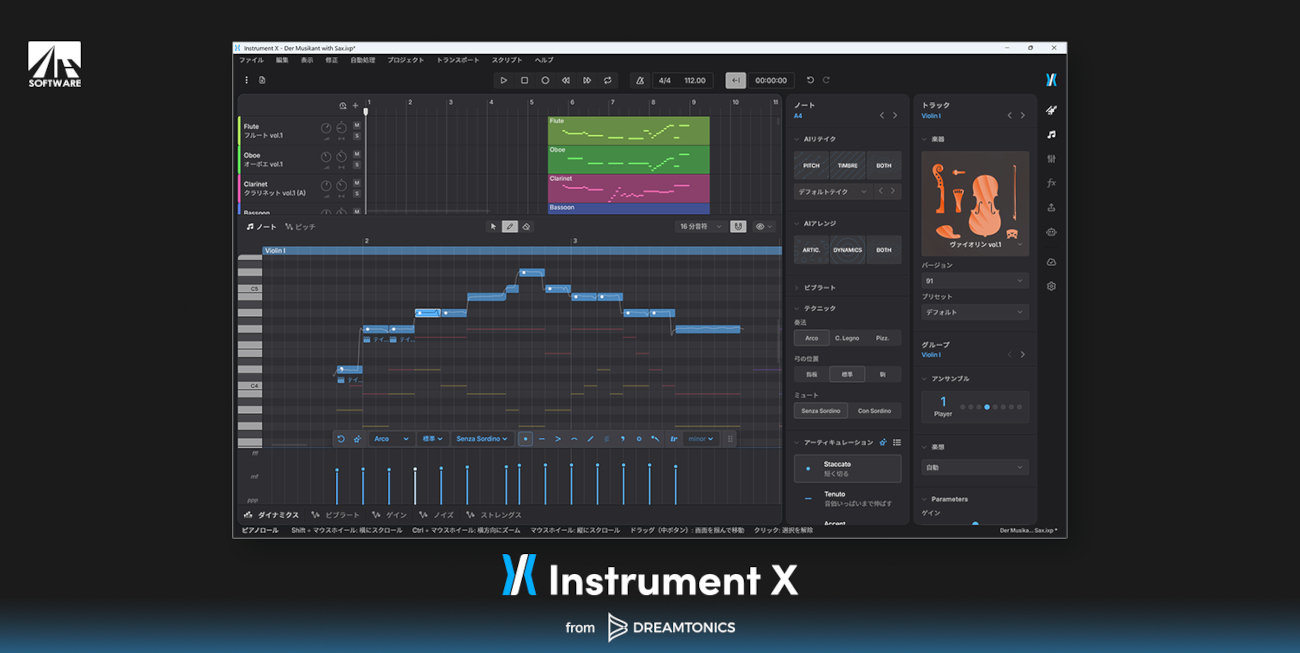The image size is (1300, 653).
Task: Click the Flute track volume knob
Action: tap(326, 128)
